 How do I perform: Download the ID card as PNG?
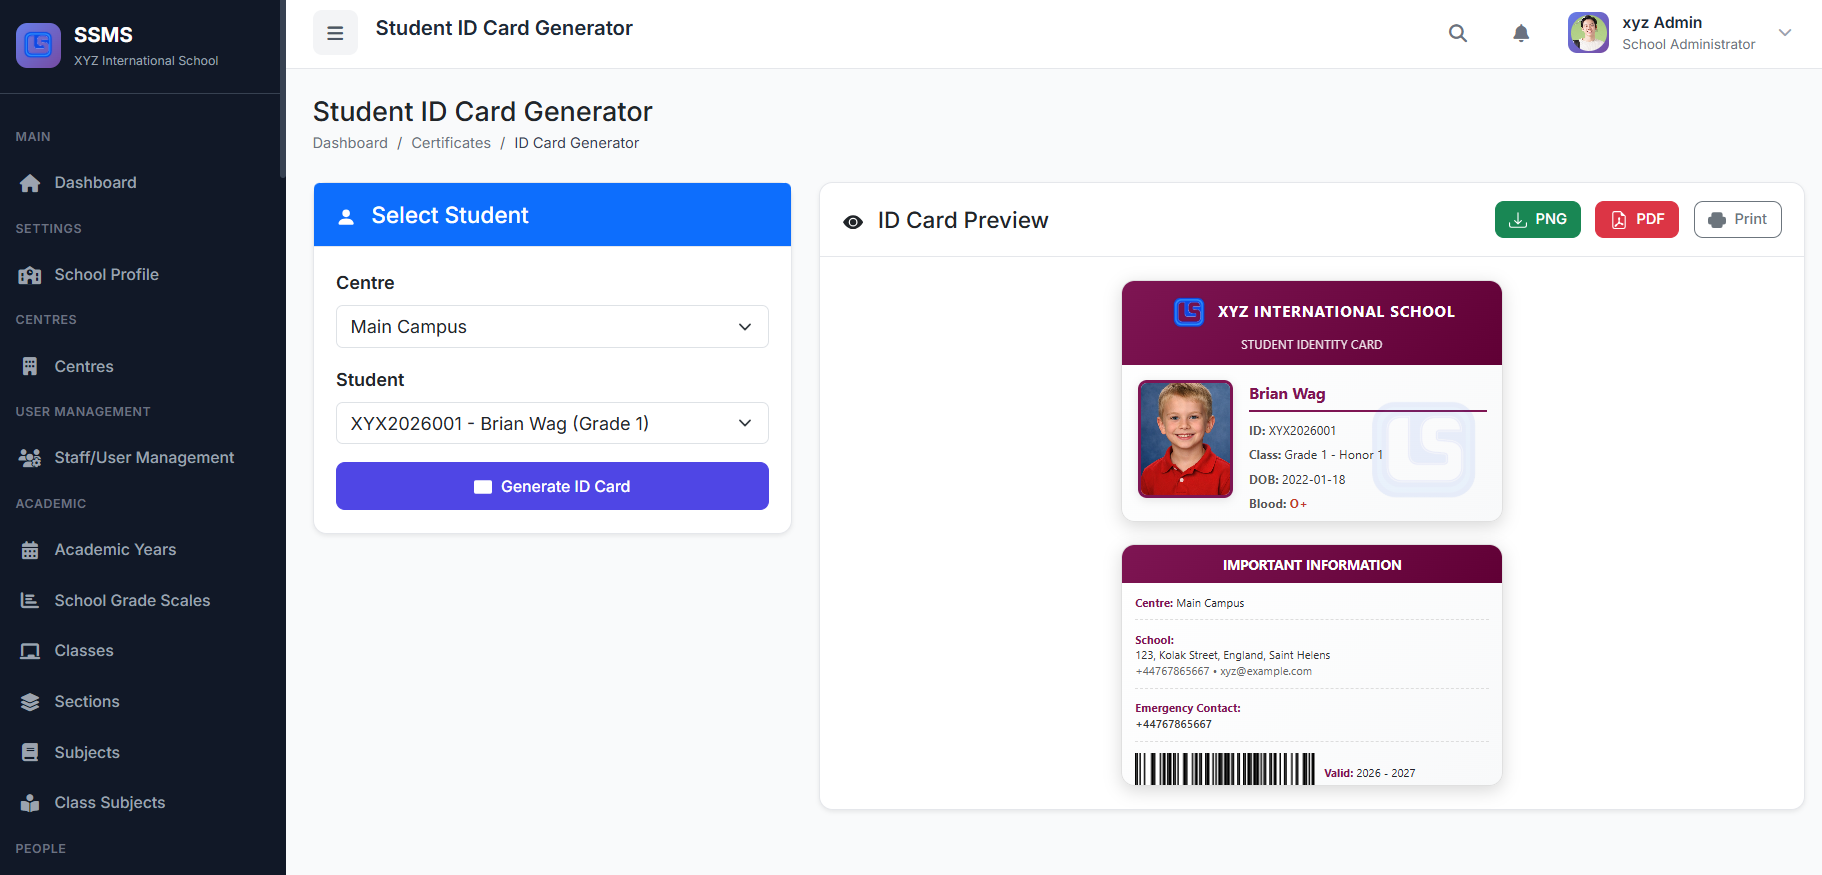(1537, 219)
